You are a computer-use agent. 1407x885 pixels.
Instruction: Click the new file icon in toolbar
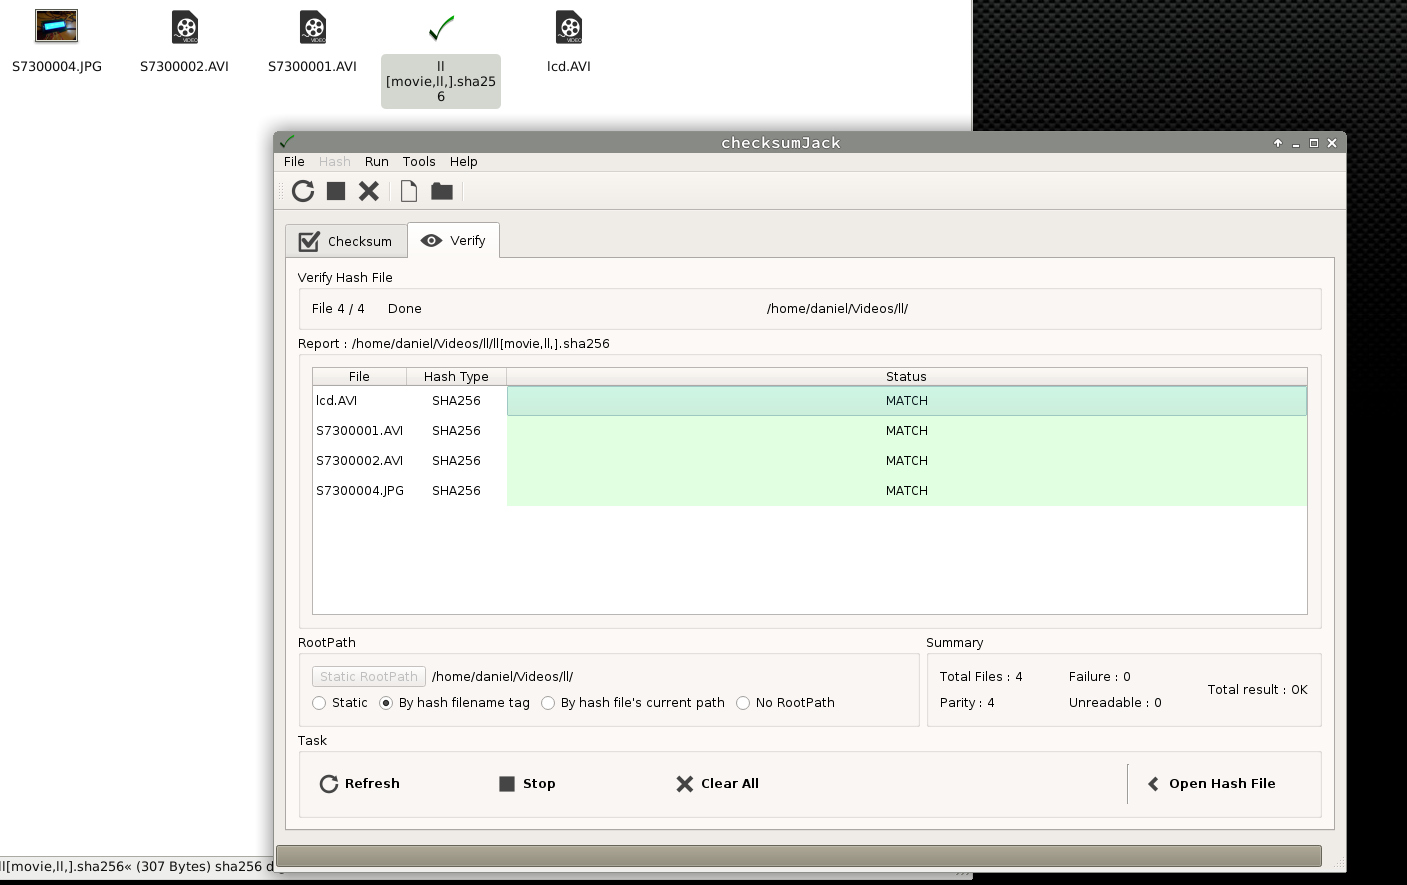click(x=409, y=191)
